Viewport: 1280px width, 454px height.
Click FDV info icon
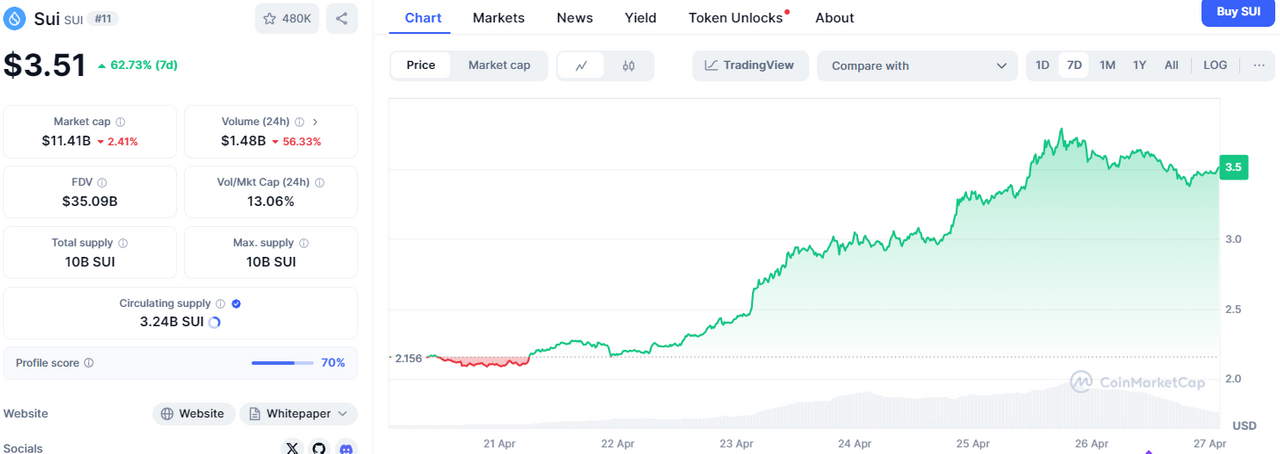(x=102, y=183)
